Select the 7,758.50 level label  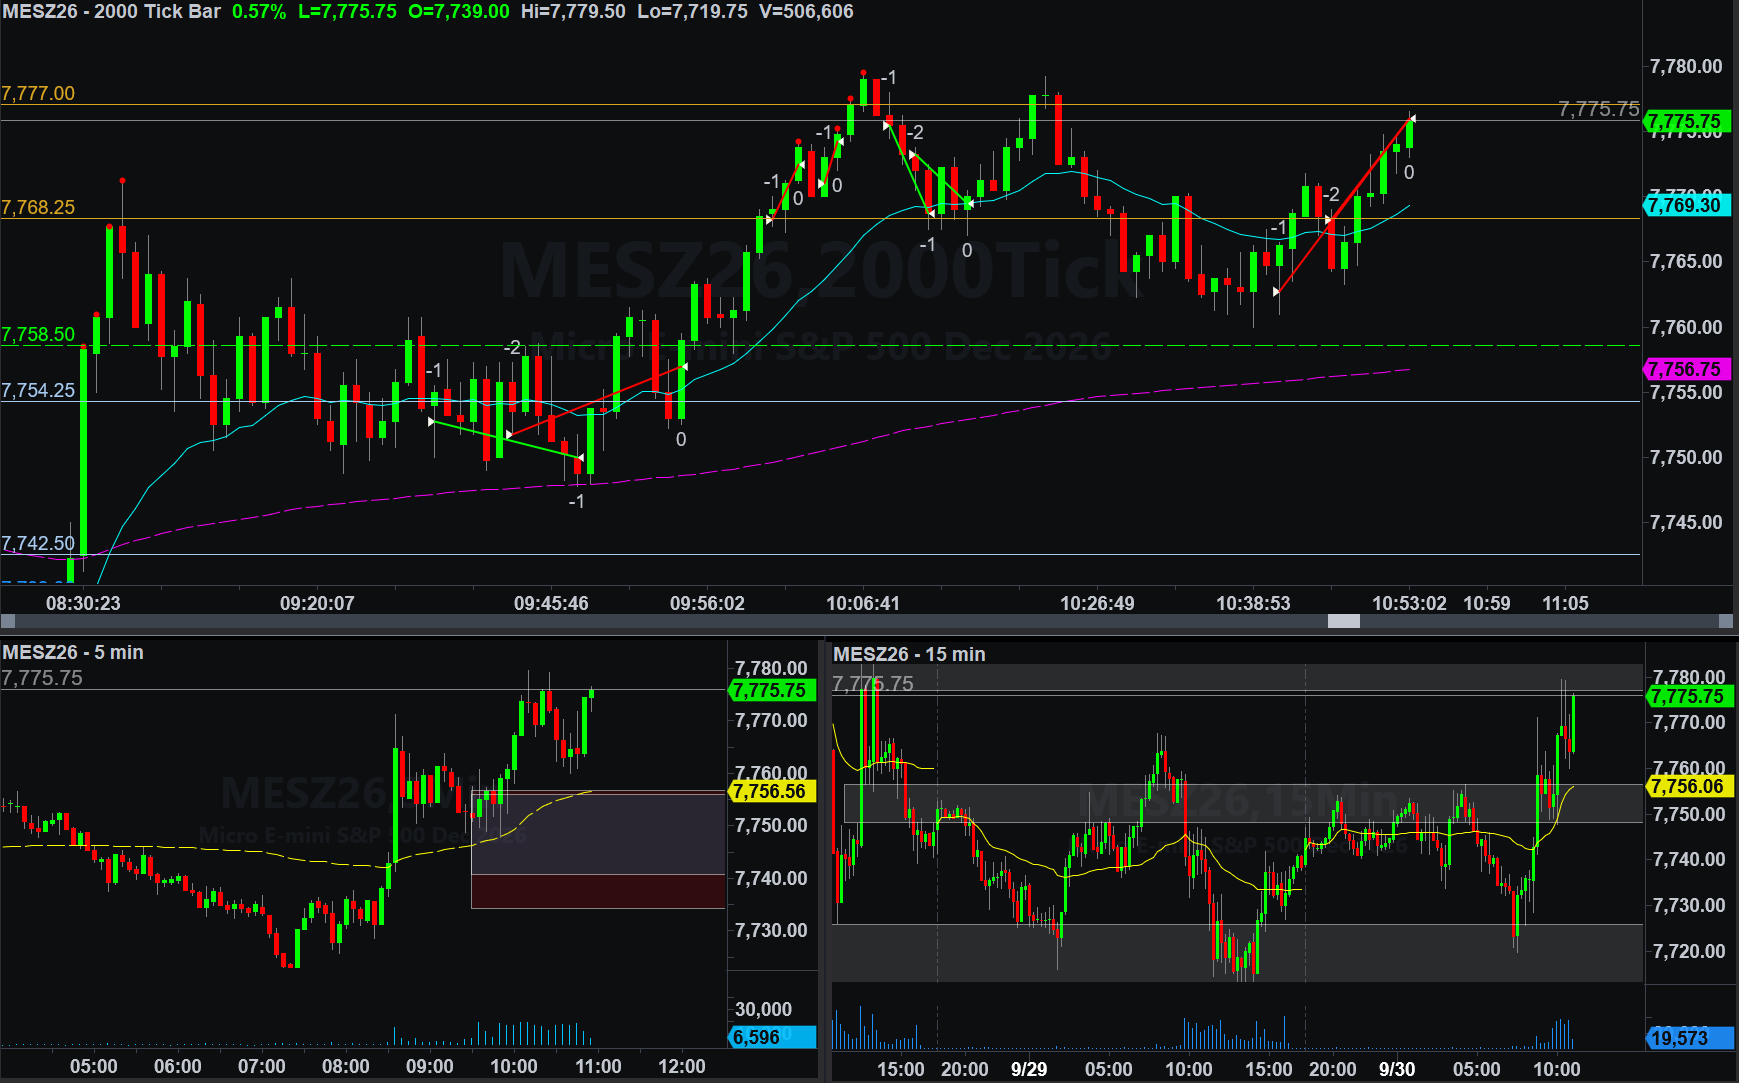[38, 334]
